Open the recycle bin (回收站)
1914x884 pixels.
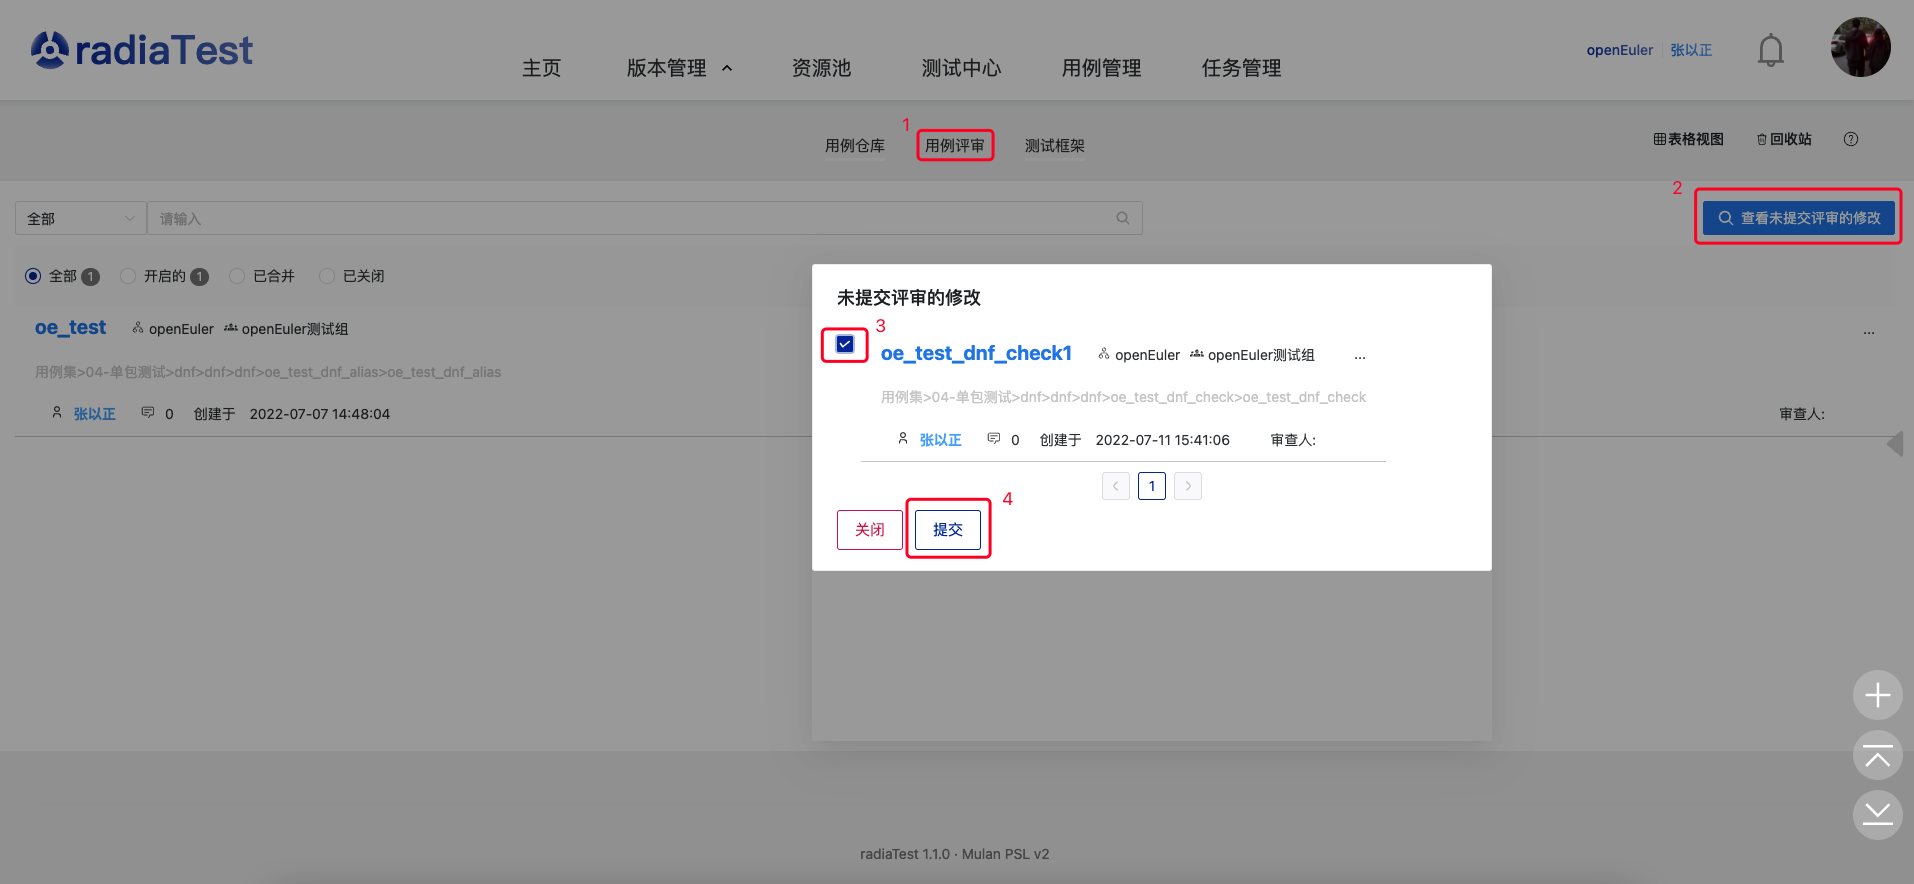point(1784,140)
